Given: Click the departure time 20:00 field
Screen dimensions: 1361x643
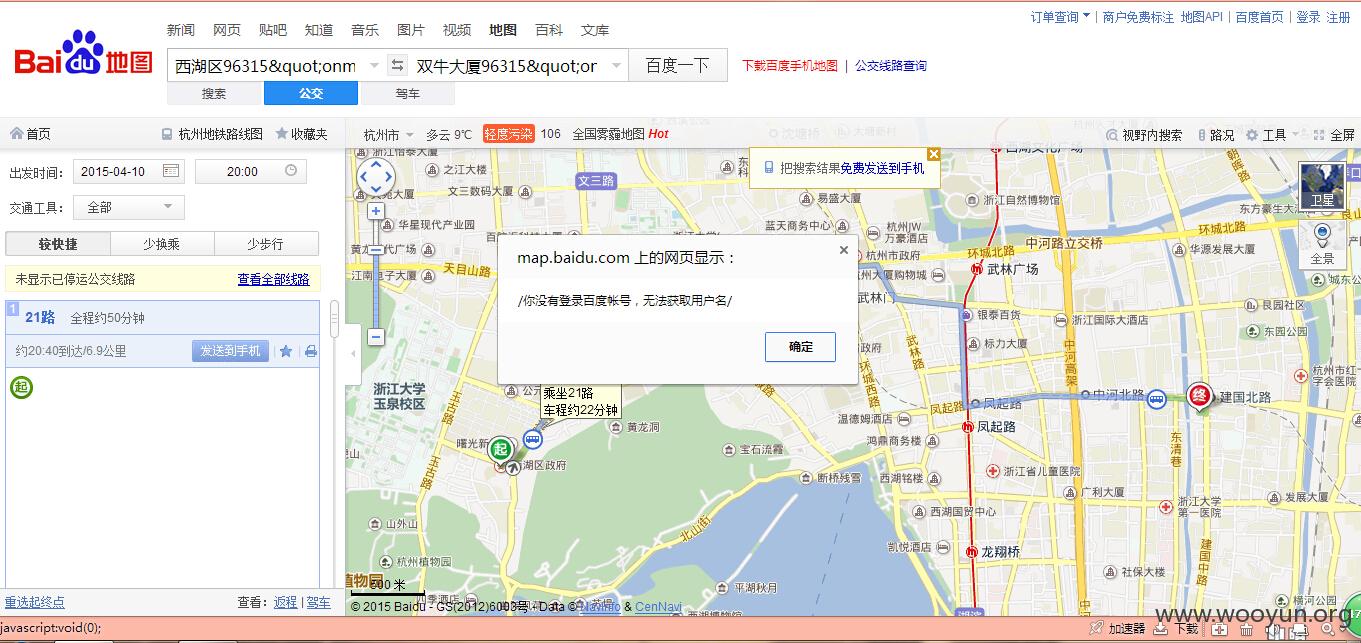Looking at the screenshot, I should pyautogui.click(x=251, y=171).
